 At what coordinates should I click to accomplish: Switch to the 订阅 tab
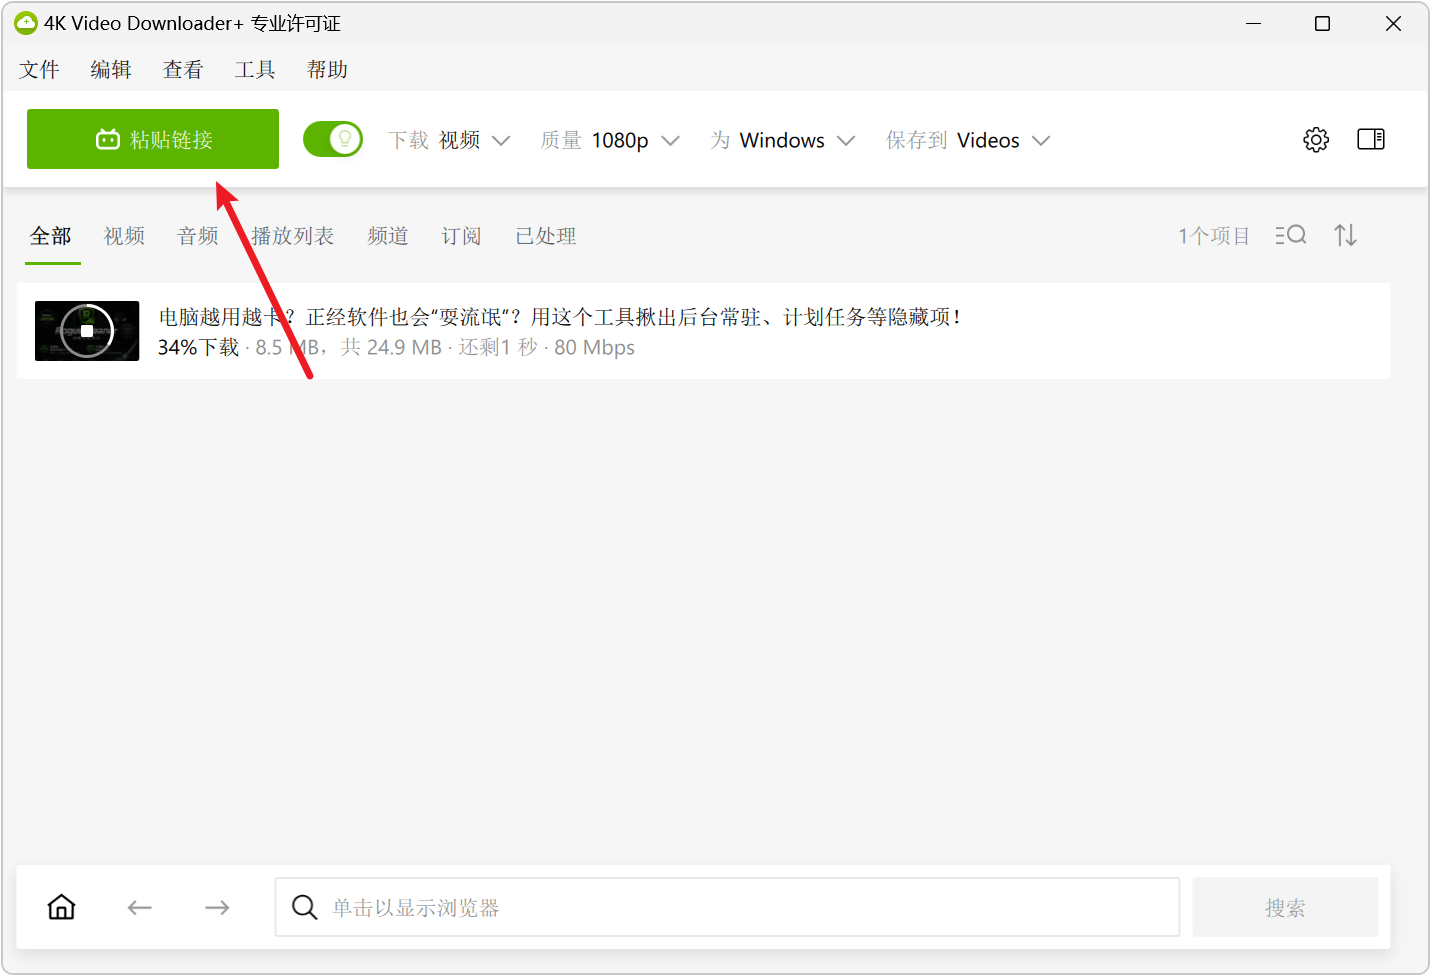(461, 236)
